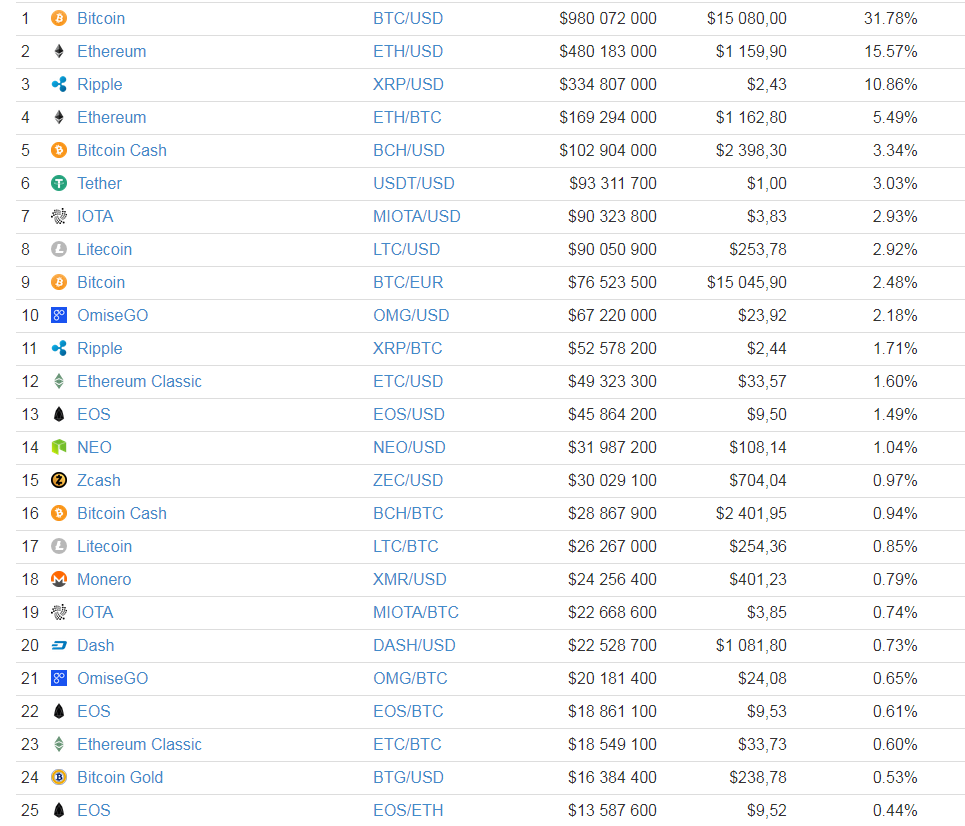Click the OmiseGO icon in row 10

tap(59, 315)
